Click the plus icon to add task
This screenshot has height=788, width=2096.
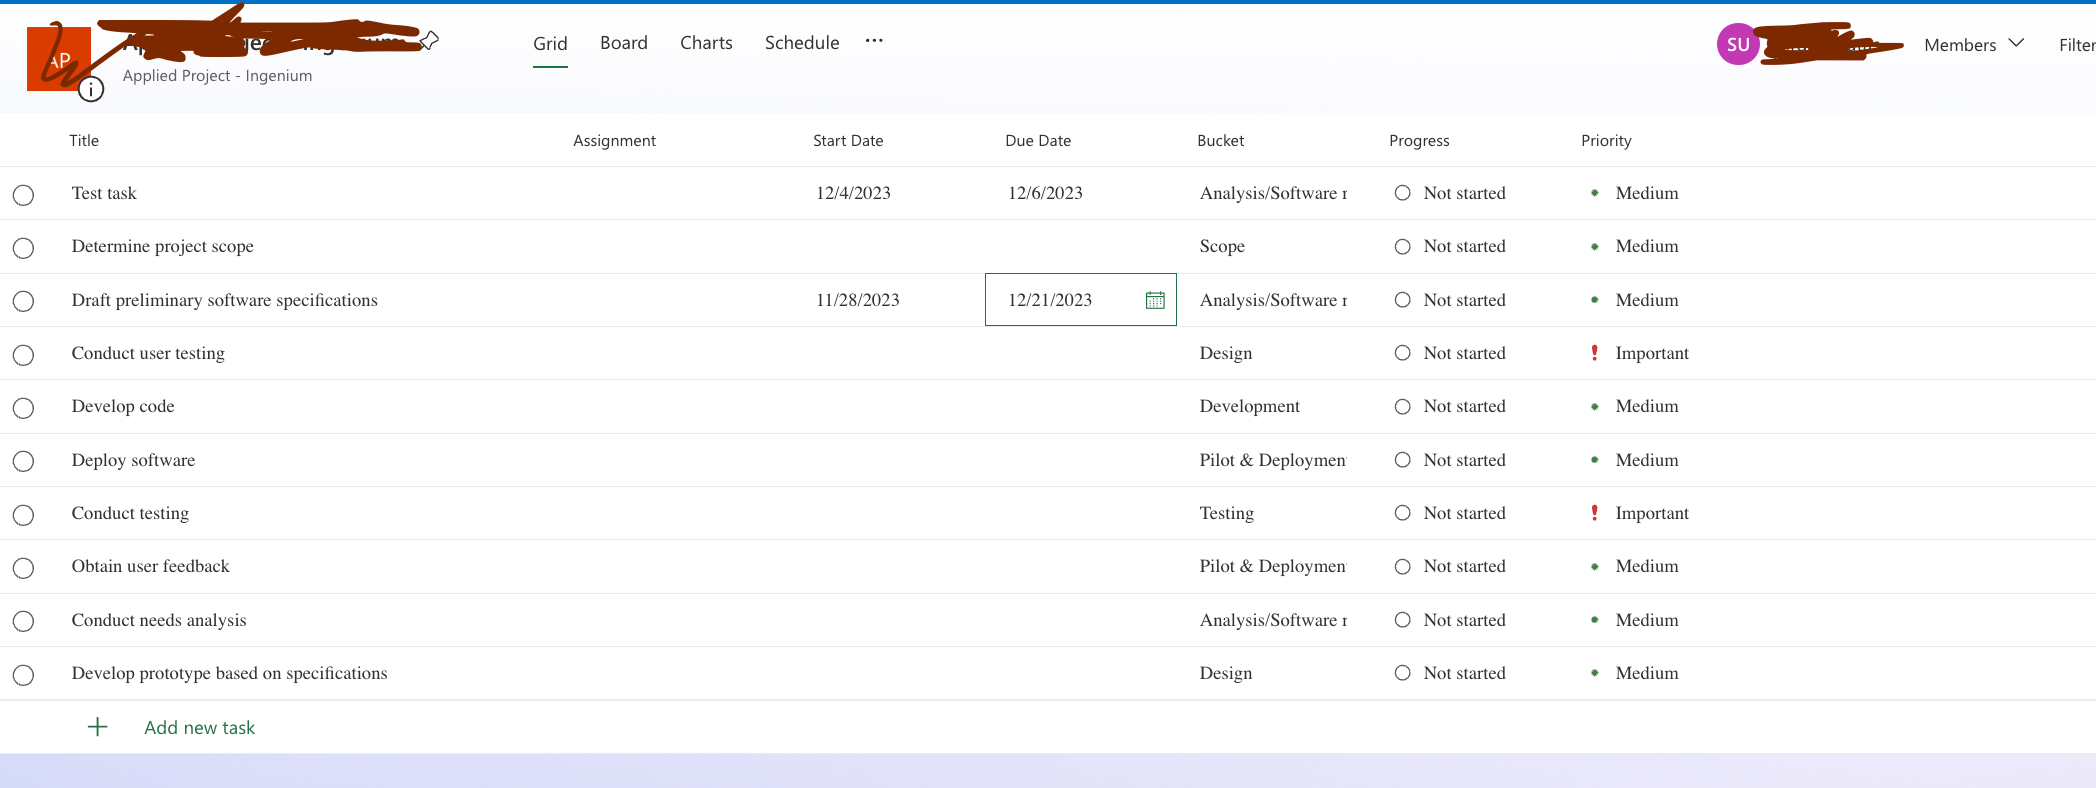point(97,727)
